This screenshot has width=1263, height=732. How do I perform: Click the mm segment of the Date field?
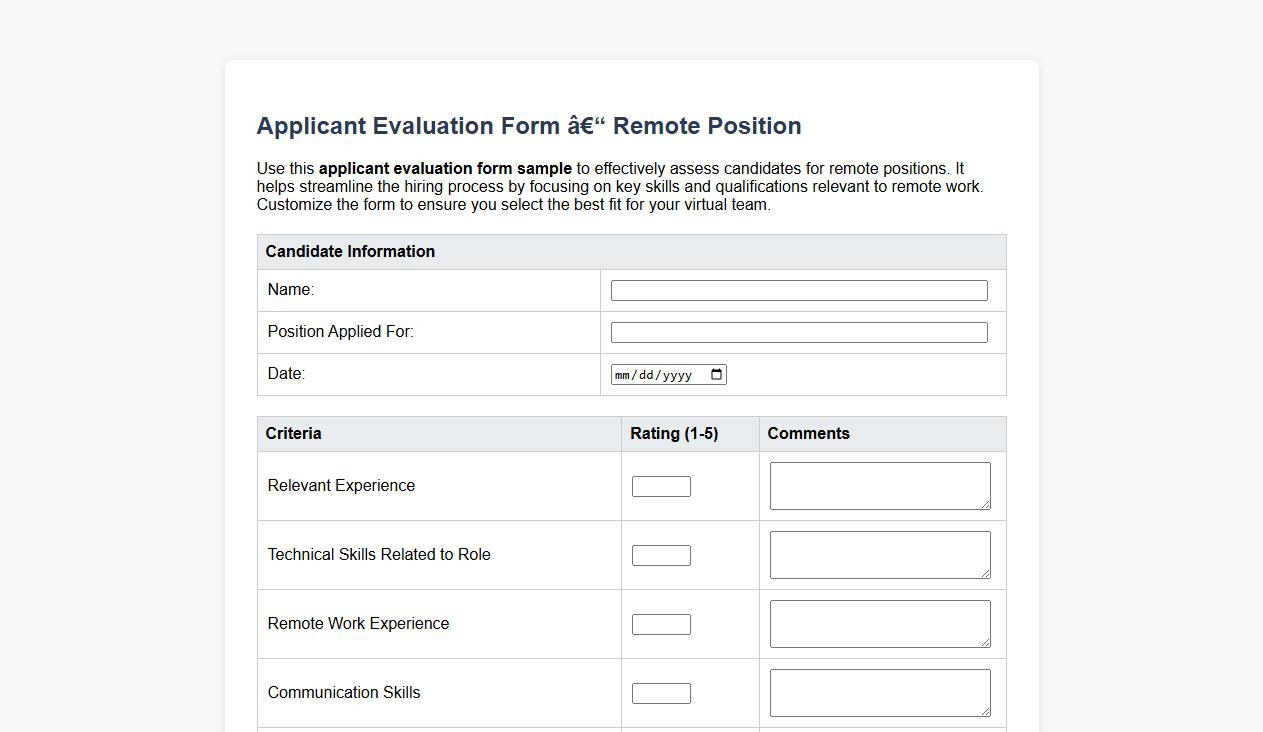[623, 374]
